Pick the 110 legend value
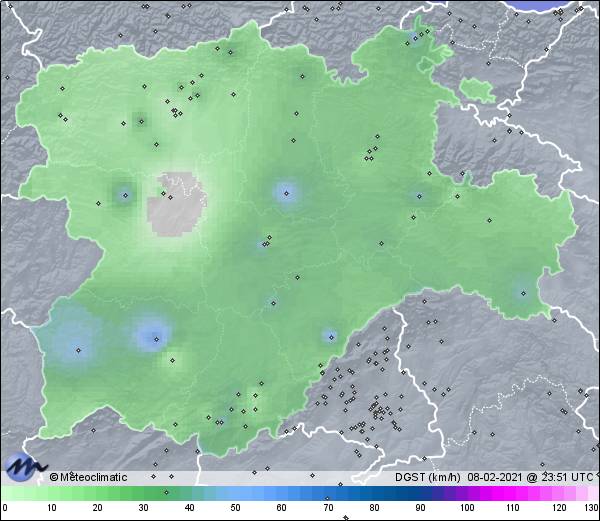Viewport: 600px width, 521px height. point(513,508)
